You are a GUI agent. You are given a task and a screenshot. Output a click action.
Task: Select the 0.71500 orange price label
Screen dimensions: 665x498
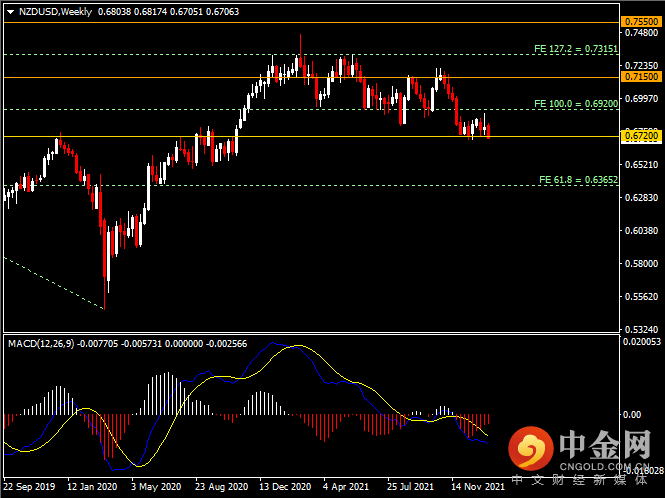click(x=642, y=77)
